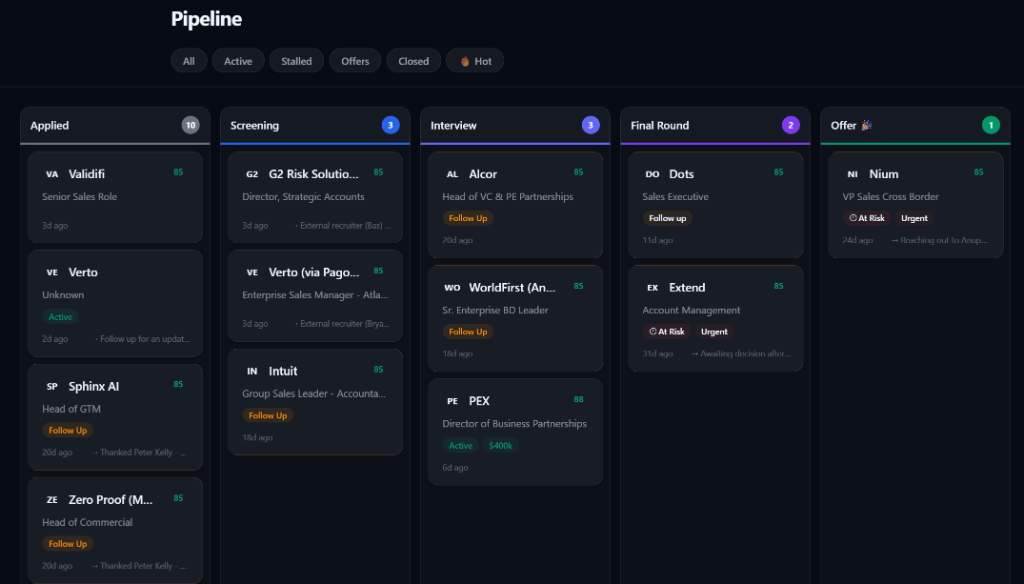Click the AL avatar for Alcor
1024x584 pixels.
tap(453, 174)
